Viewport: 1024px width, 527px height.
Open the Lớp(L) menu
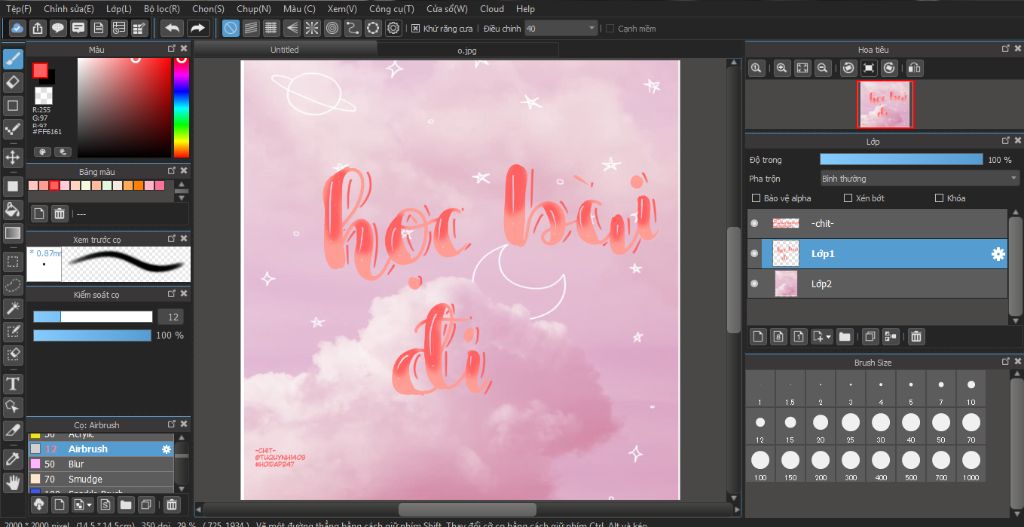pyautogui.click(x=118, y=8)
